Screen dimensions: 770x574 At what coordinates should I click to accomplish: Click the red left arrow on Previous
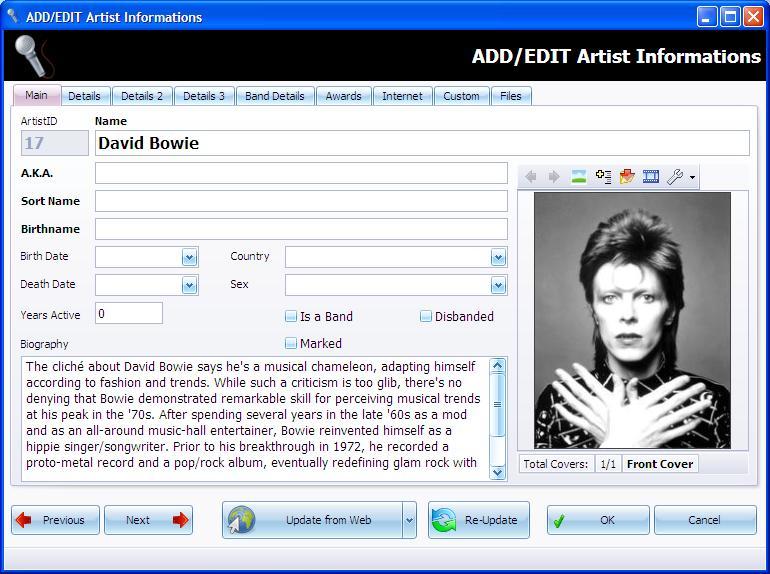[x=24, y=520]
